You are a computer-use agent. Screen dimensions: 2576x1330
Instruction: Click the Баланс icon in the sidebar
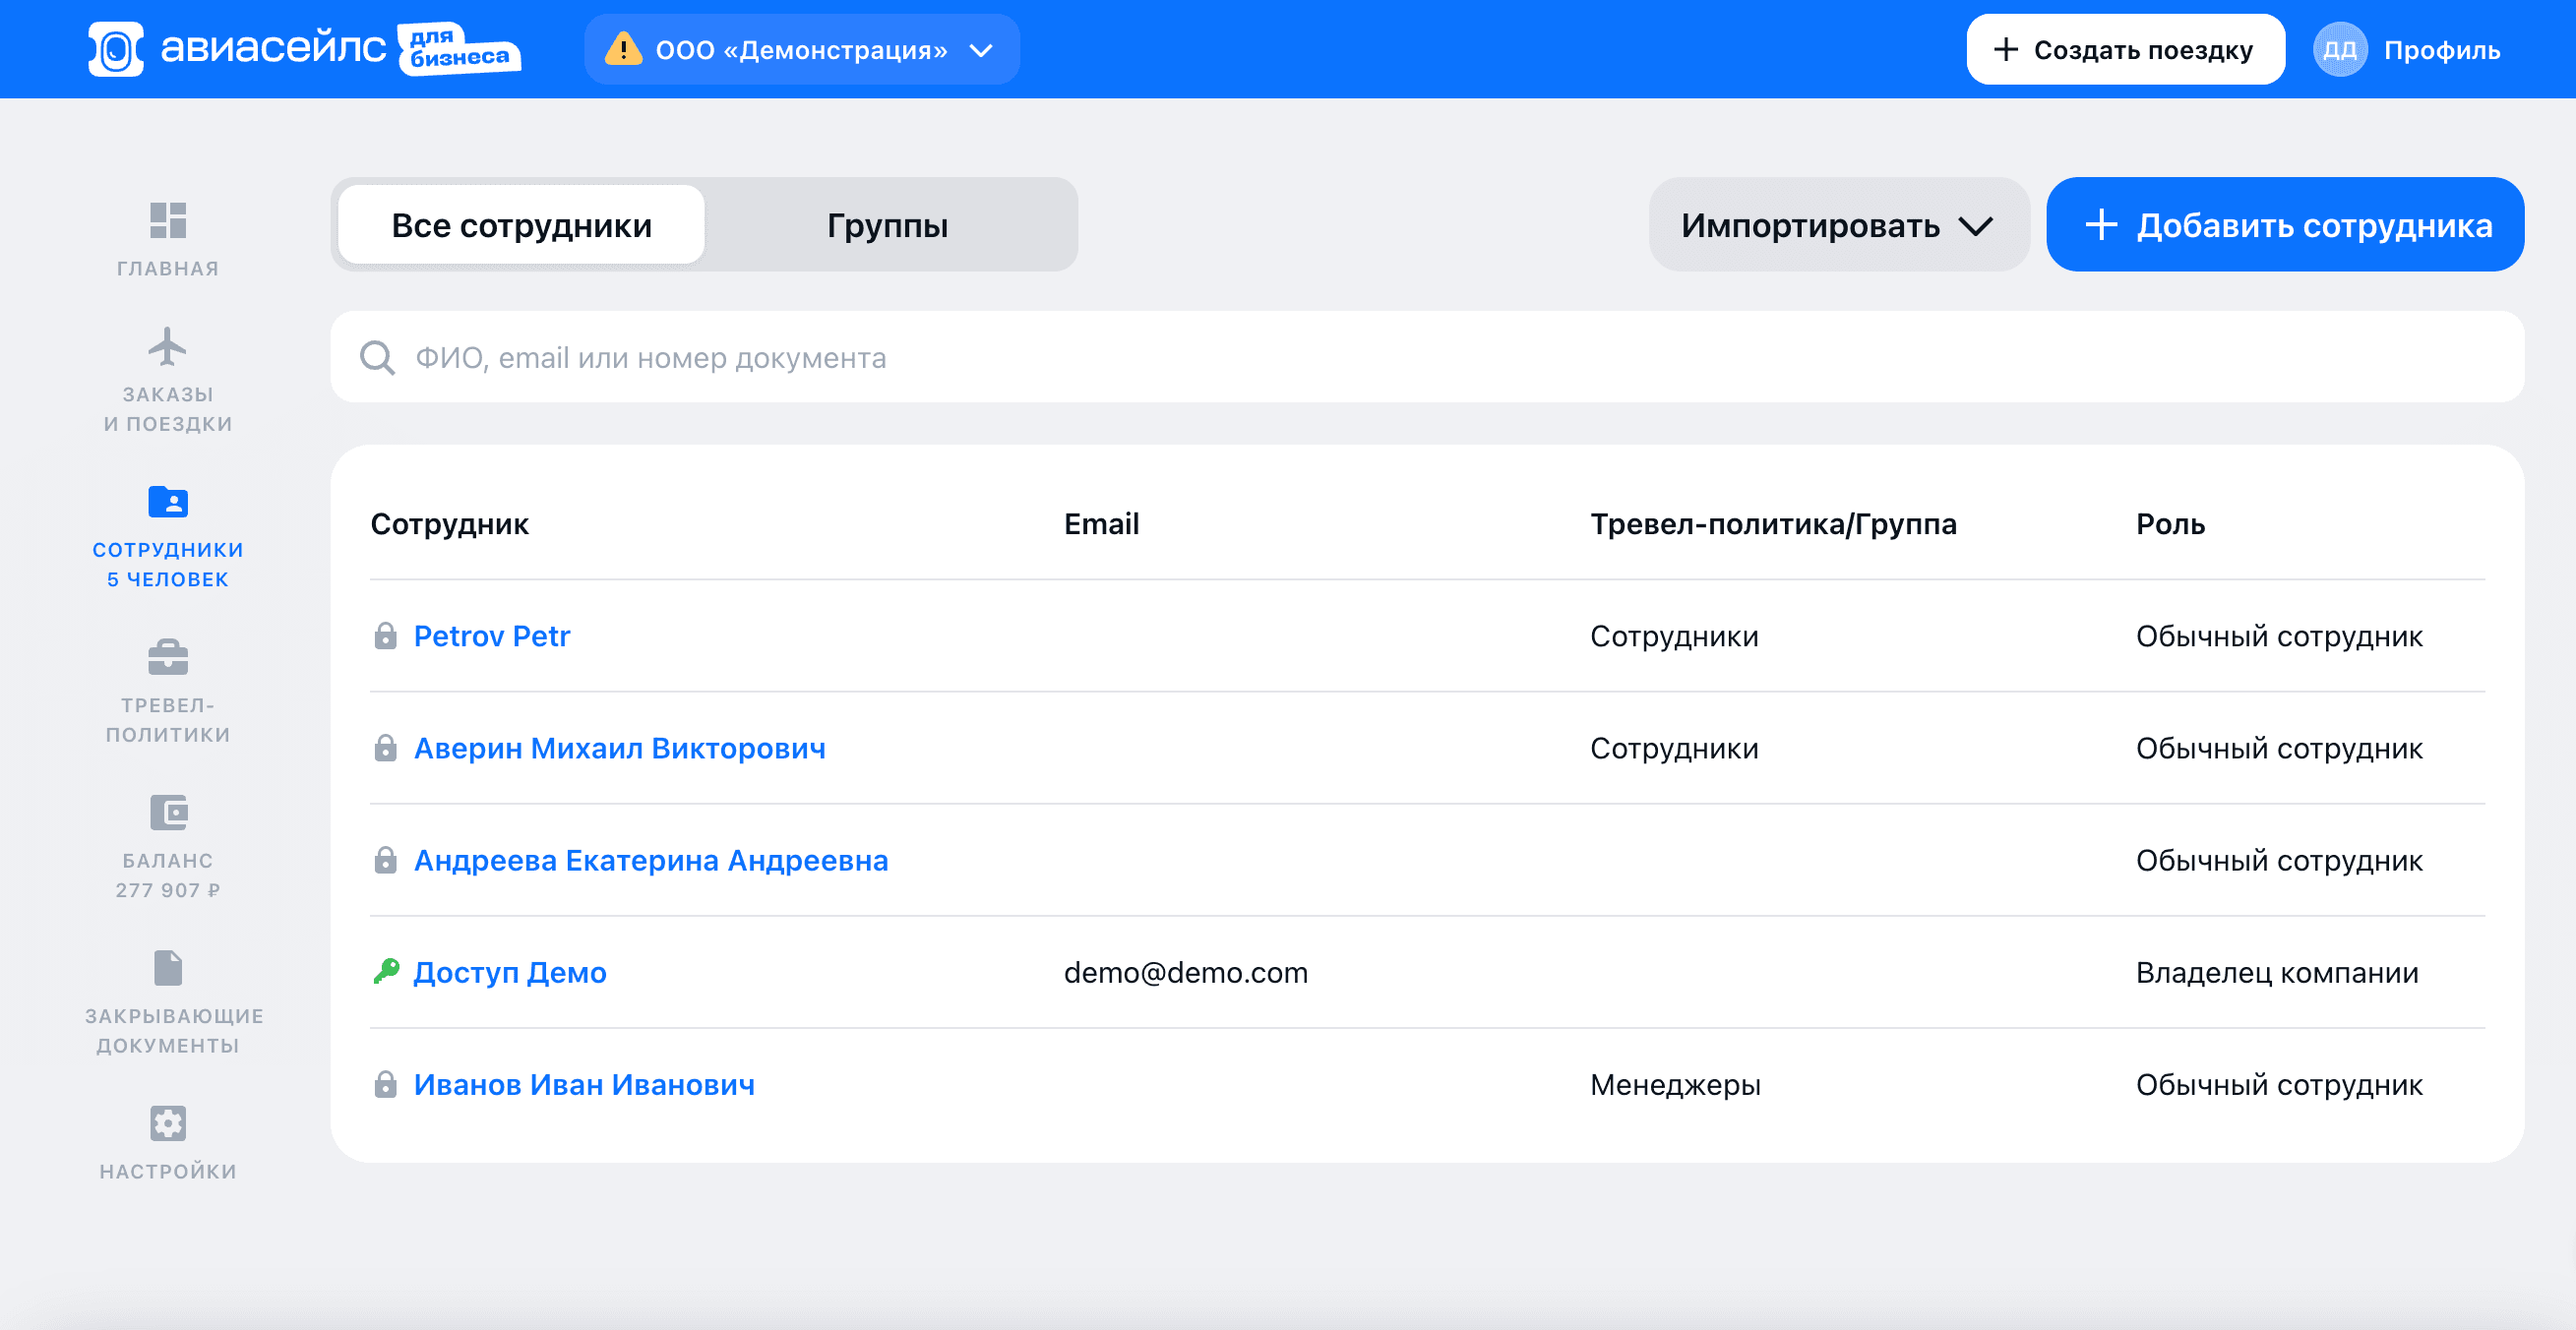coord(168,812)
